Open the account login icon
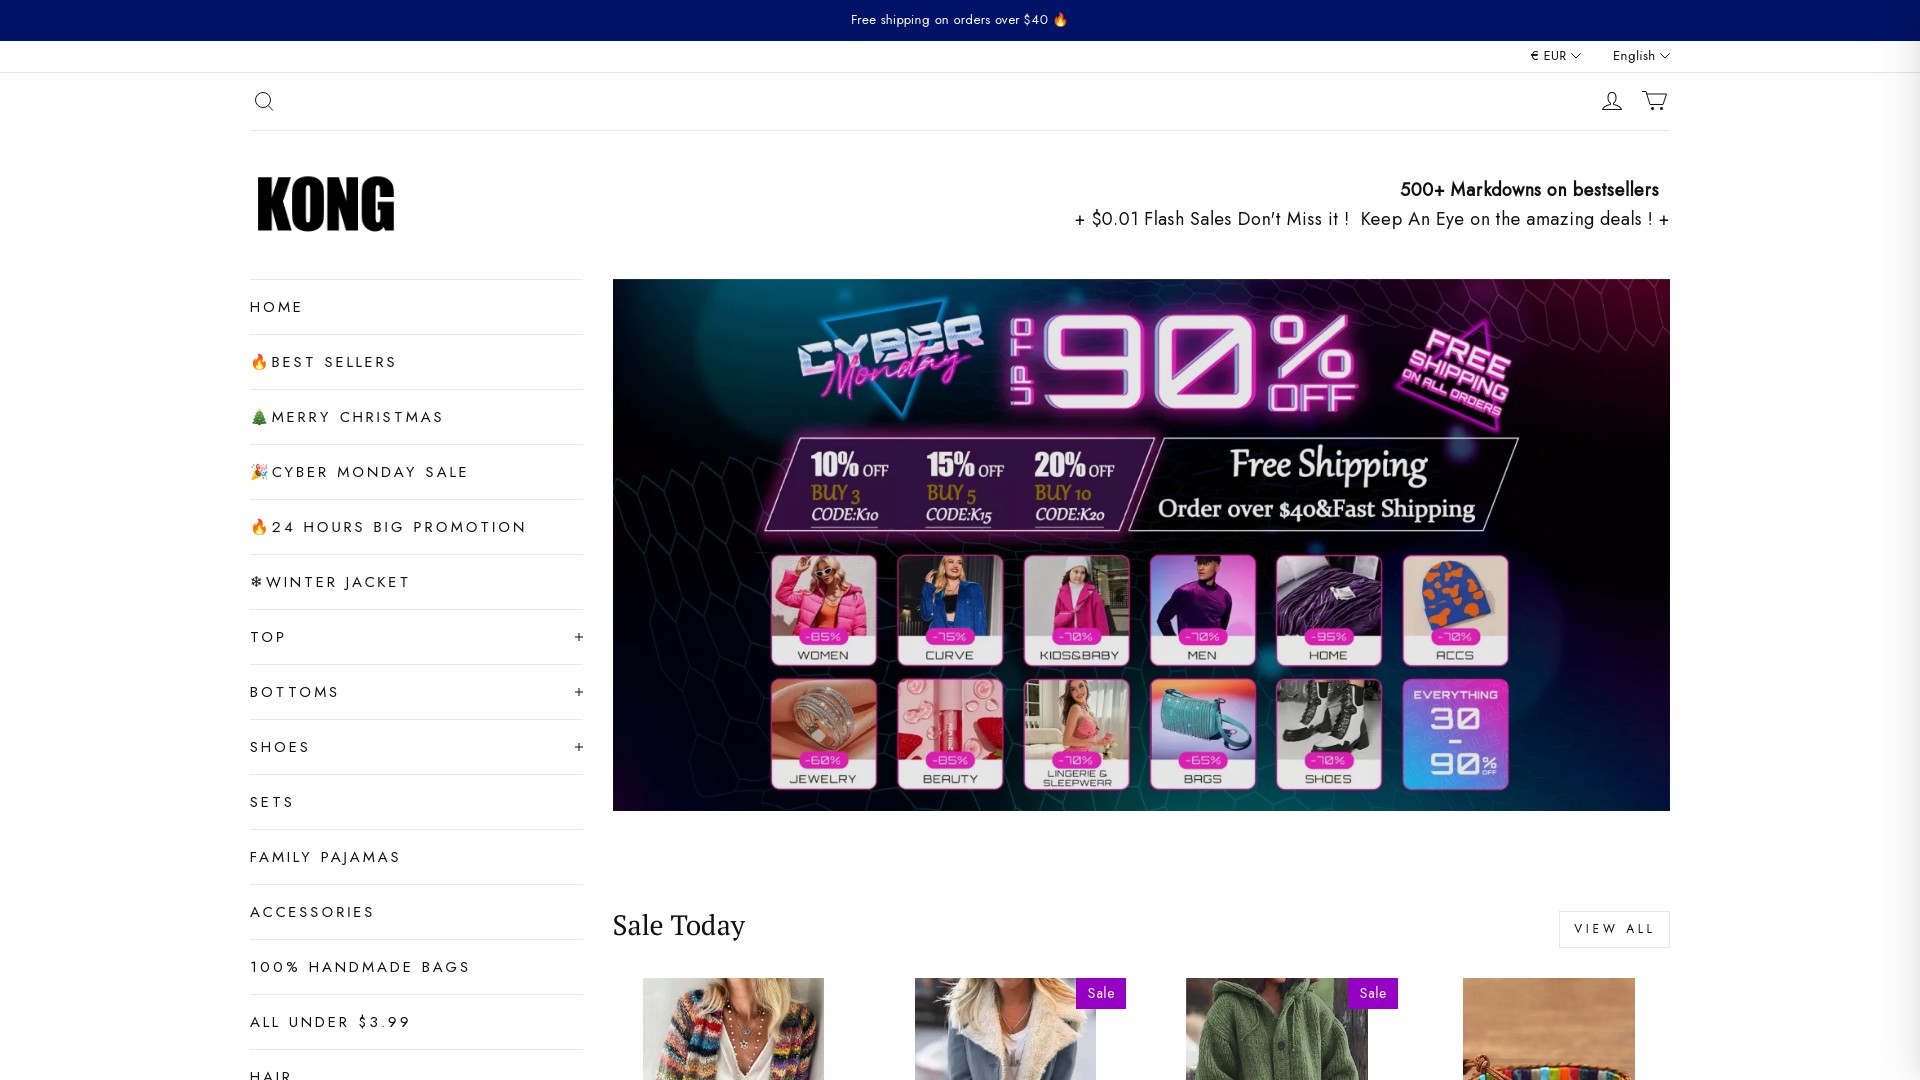This screenshot has width=1920, height=1080. [1611, 101]
